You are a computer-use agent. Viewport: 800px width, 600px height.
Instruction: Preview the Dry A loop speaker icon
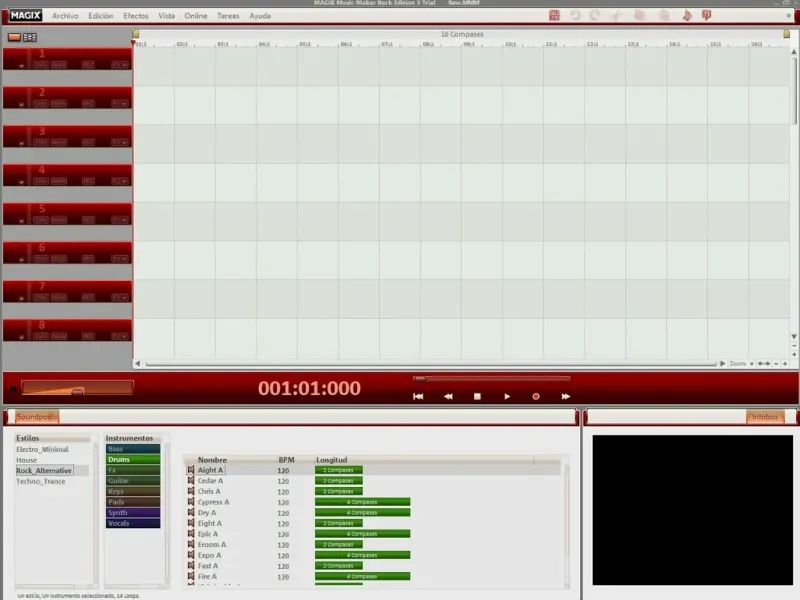tap(191, 513)
